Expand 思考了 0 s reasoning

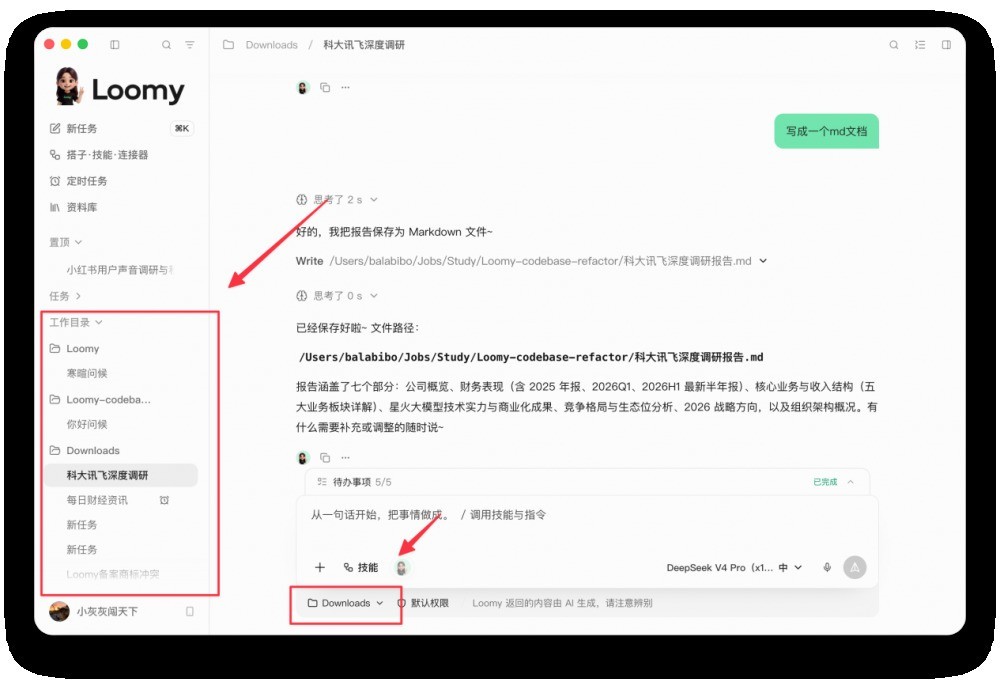click(337, 296)
